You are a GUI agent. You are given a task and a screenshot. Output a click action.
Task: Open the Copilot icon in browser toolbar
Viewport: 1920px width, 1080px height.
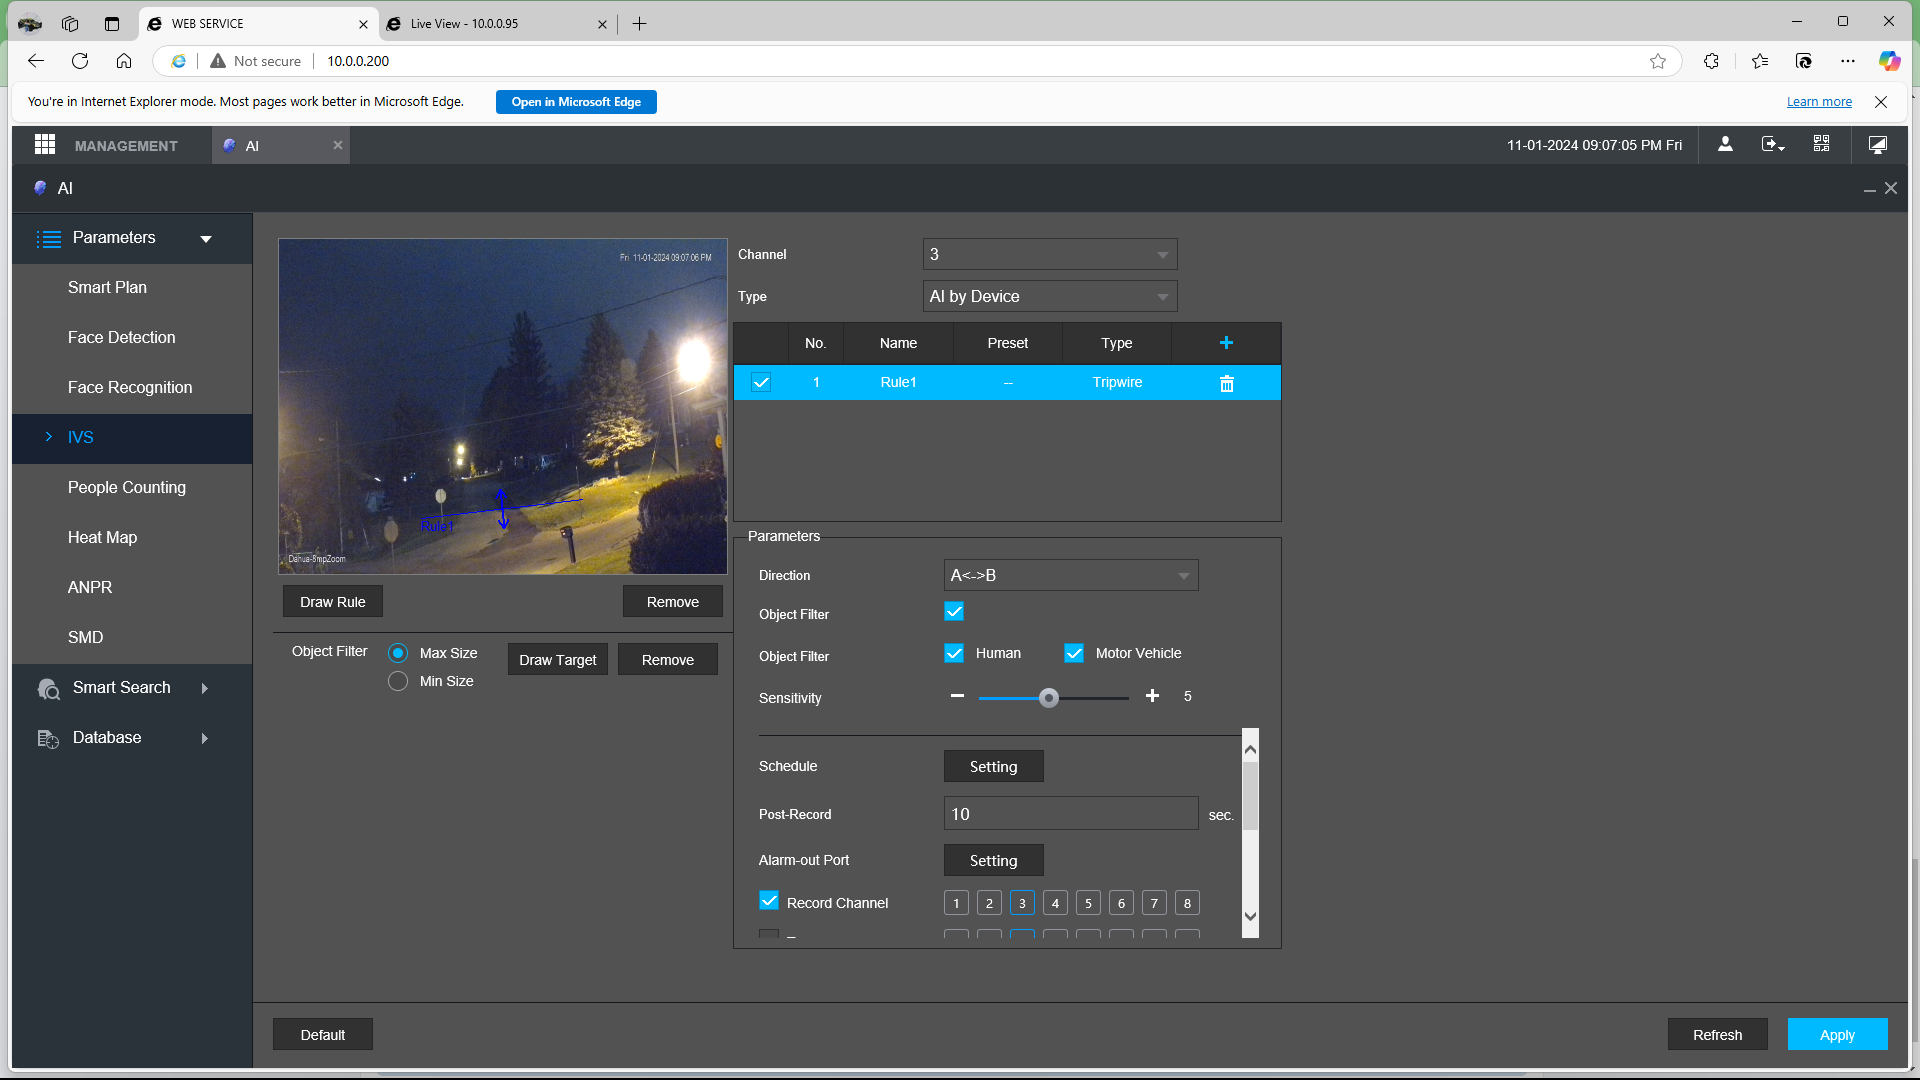(1889, 61)
